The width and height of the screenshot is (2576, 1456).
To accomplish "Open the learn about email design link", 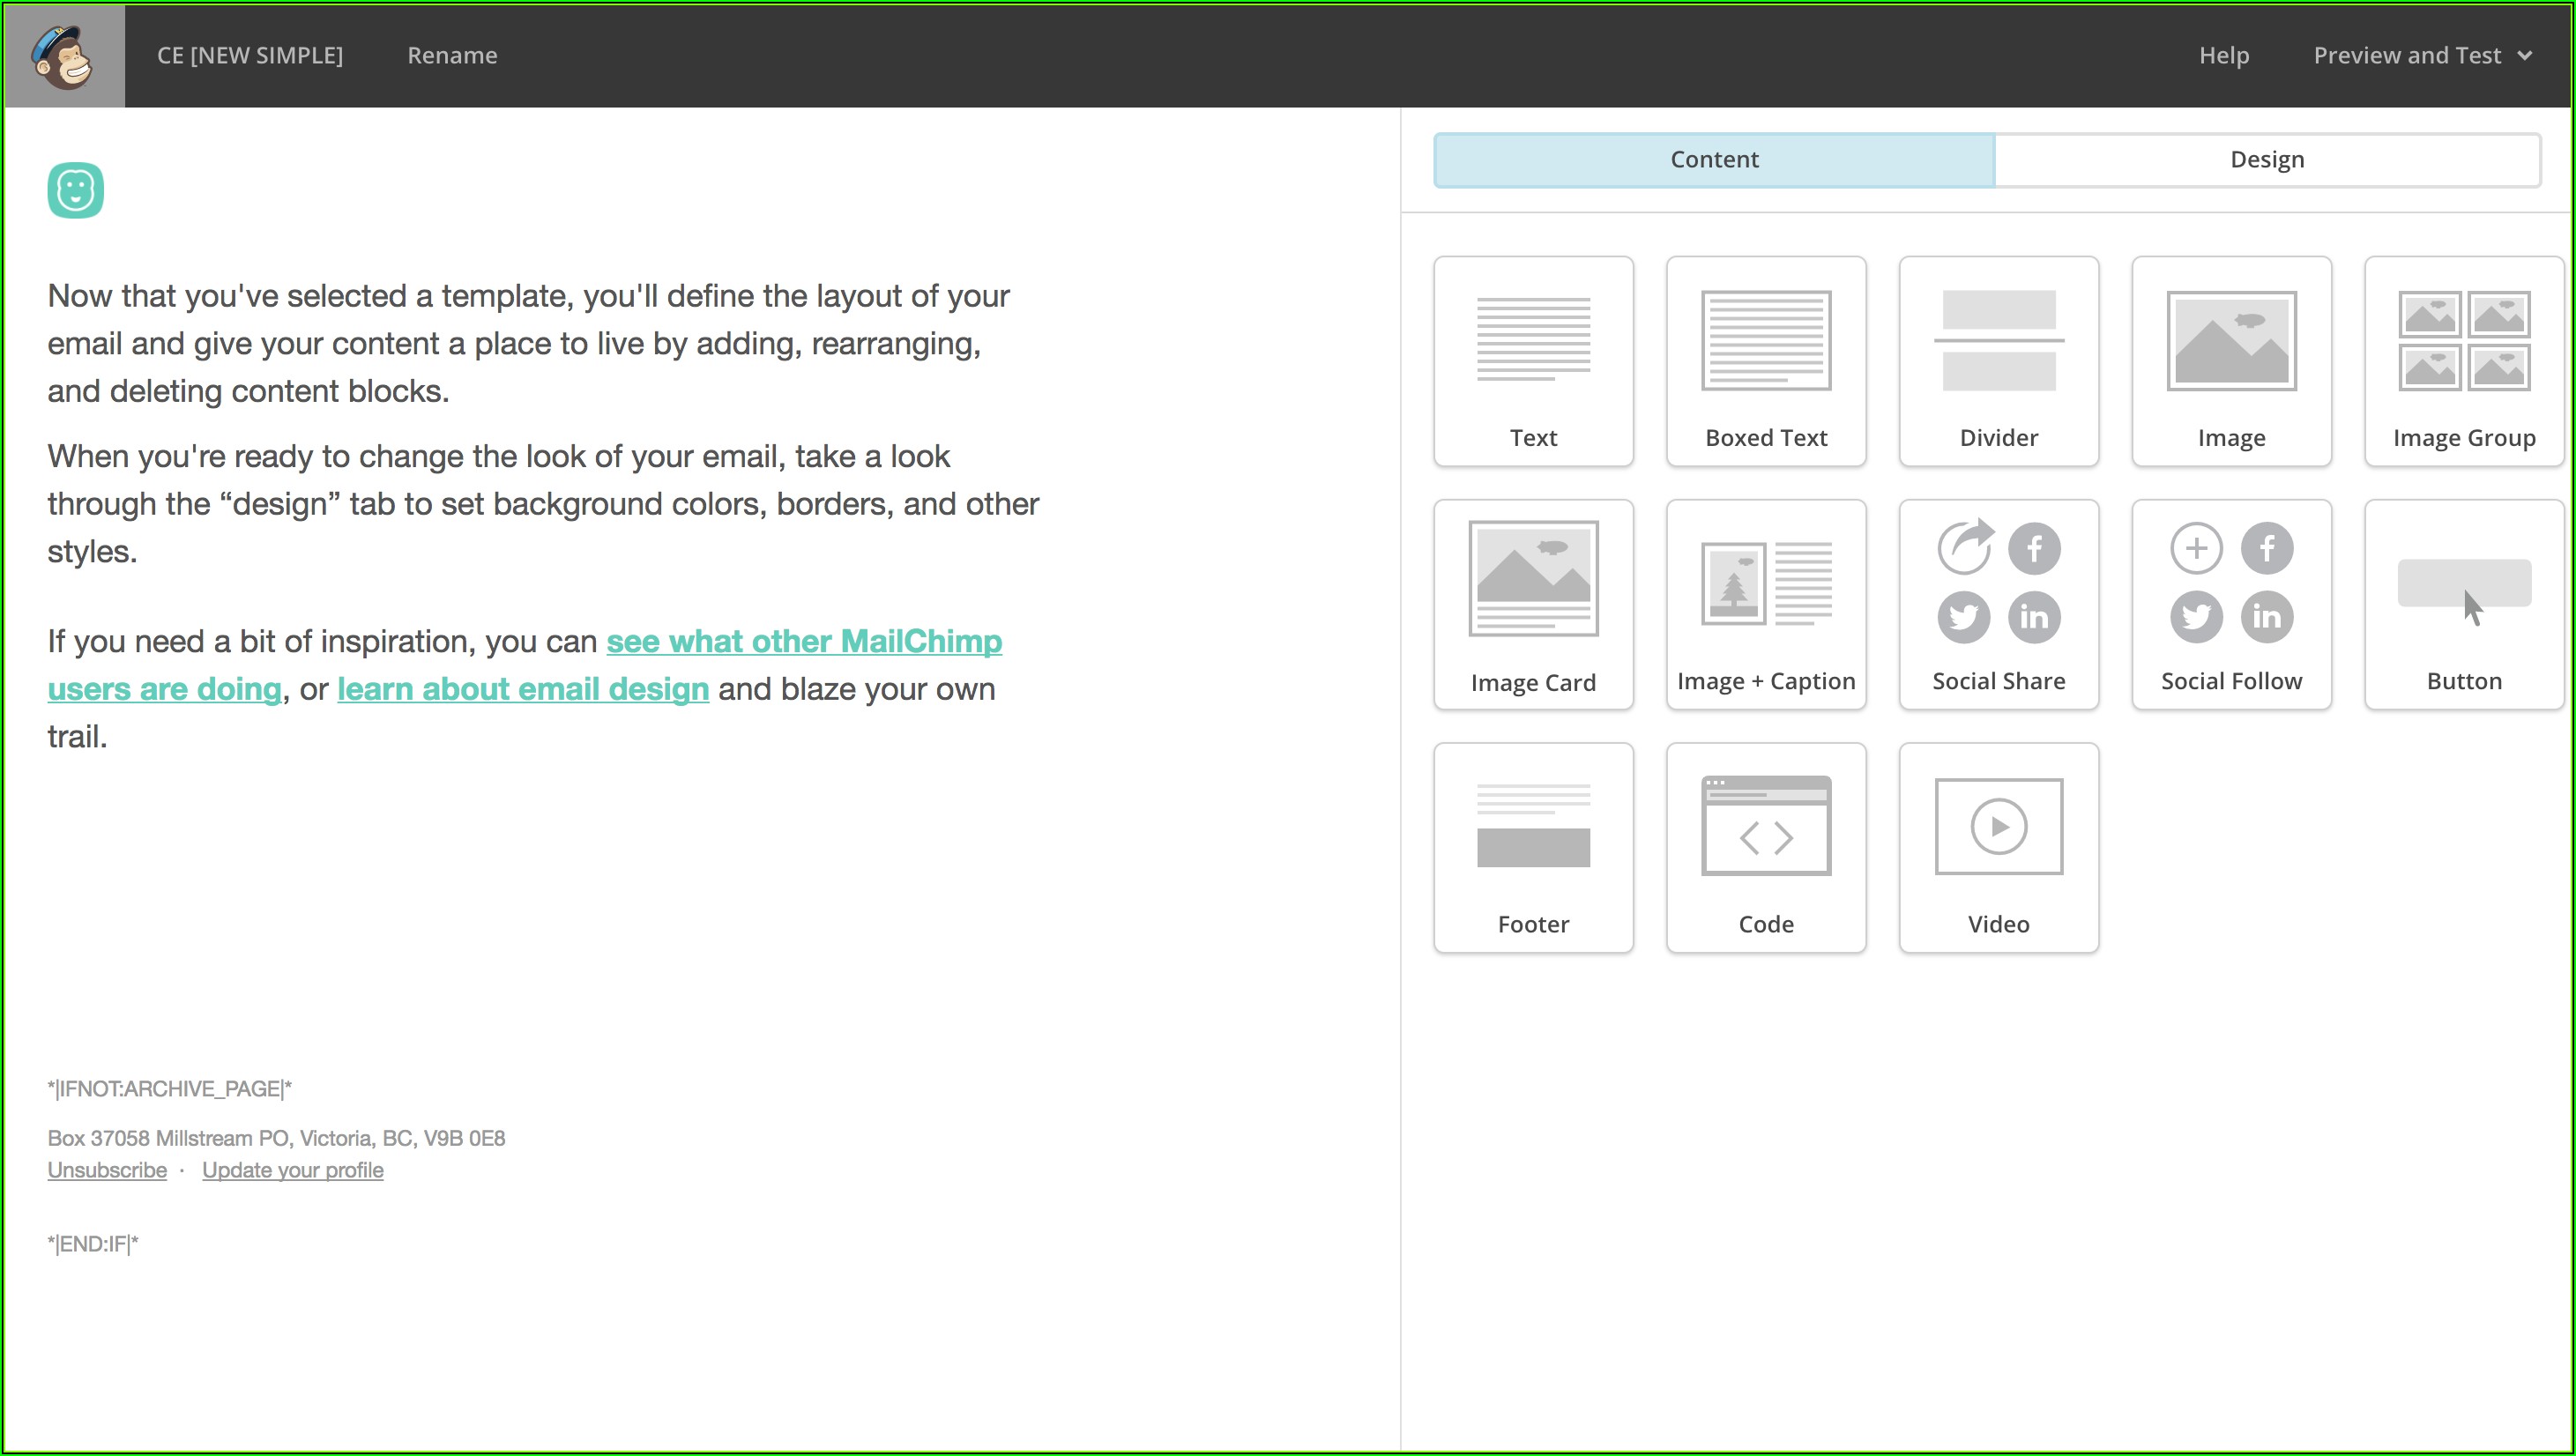I will pos(523,689).
